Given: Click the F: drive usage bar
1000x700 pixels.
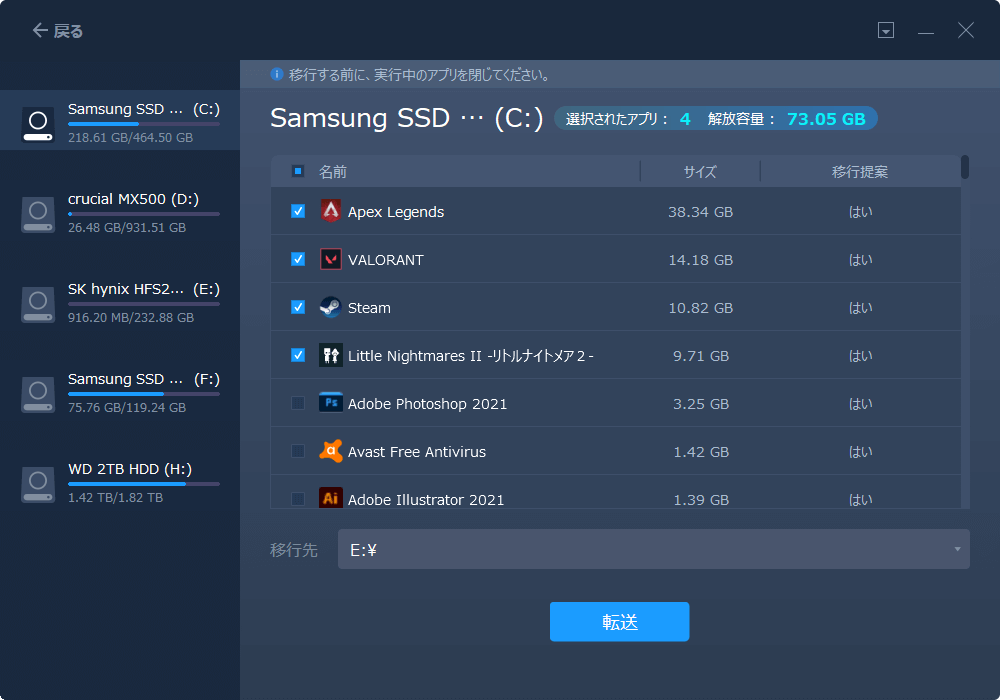Looking at the screenshot, I should (144, 394).
